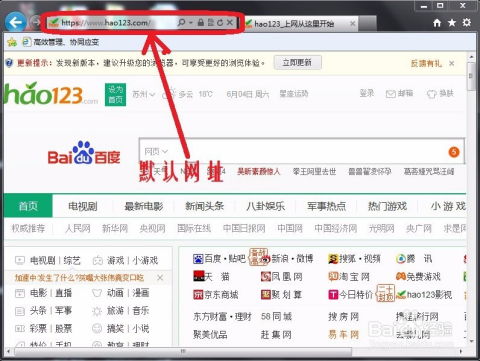Click the orange search badge icon

[x=454, y=152]
